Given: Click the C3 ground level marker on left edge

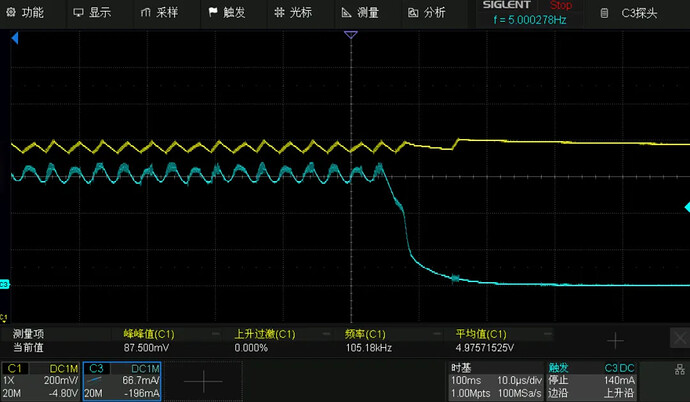Looking at the screenshot, I should pos(5,285).
